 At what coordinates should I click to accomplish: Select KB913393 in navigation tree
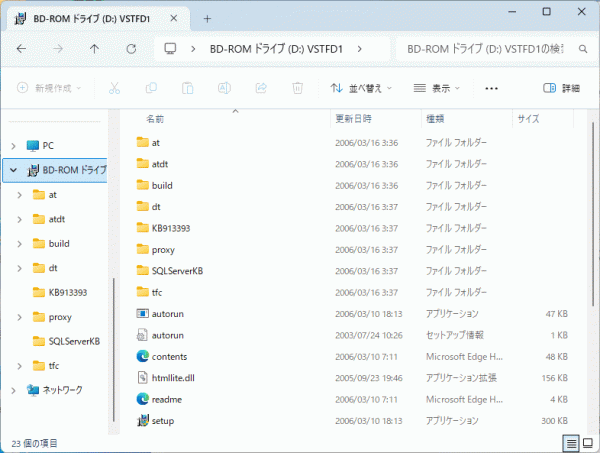click(68, 293)
